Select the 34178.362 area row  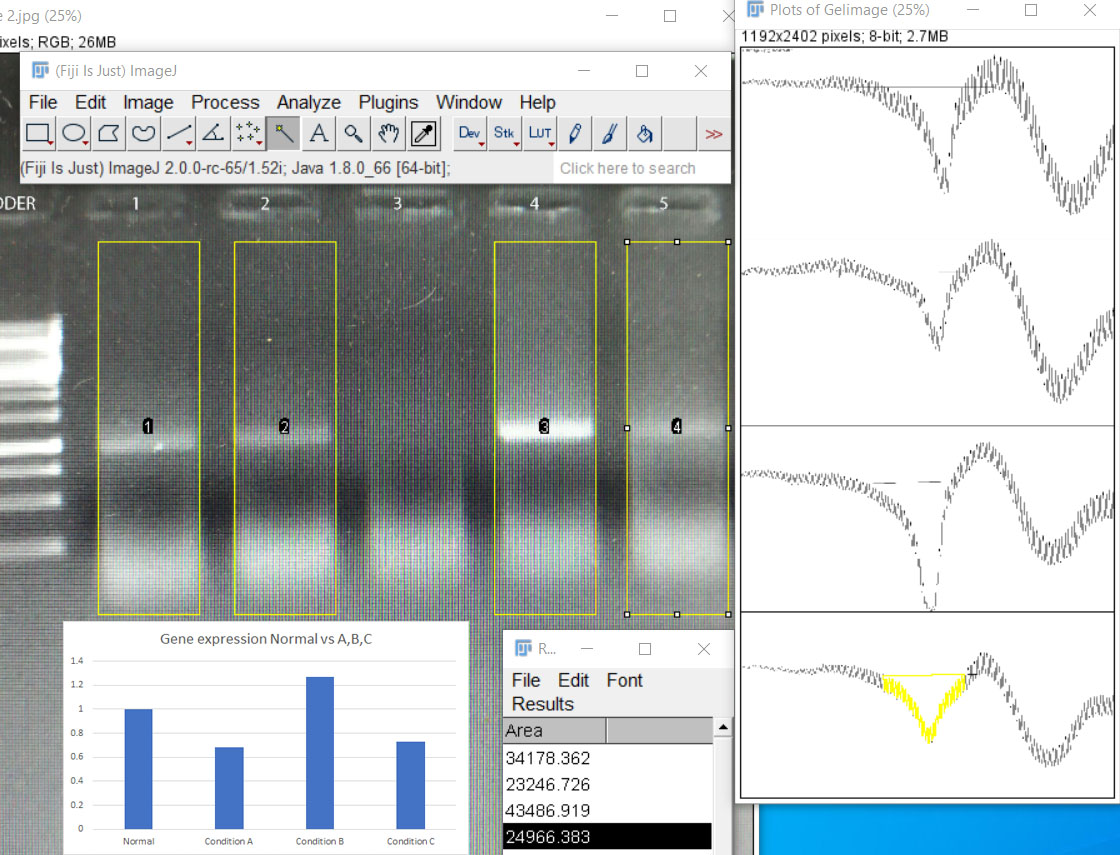[608, 758]
